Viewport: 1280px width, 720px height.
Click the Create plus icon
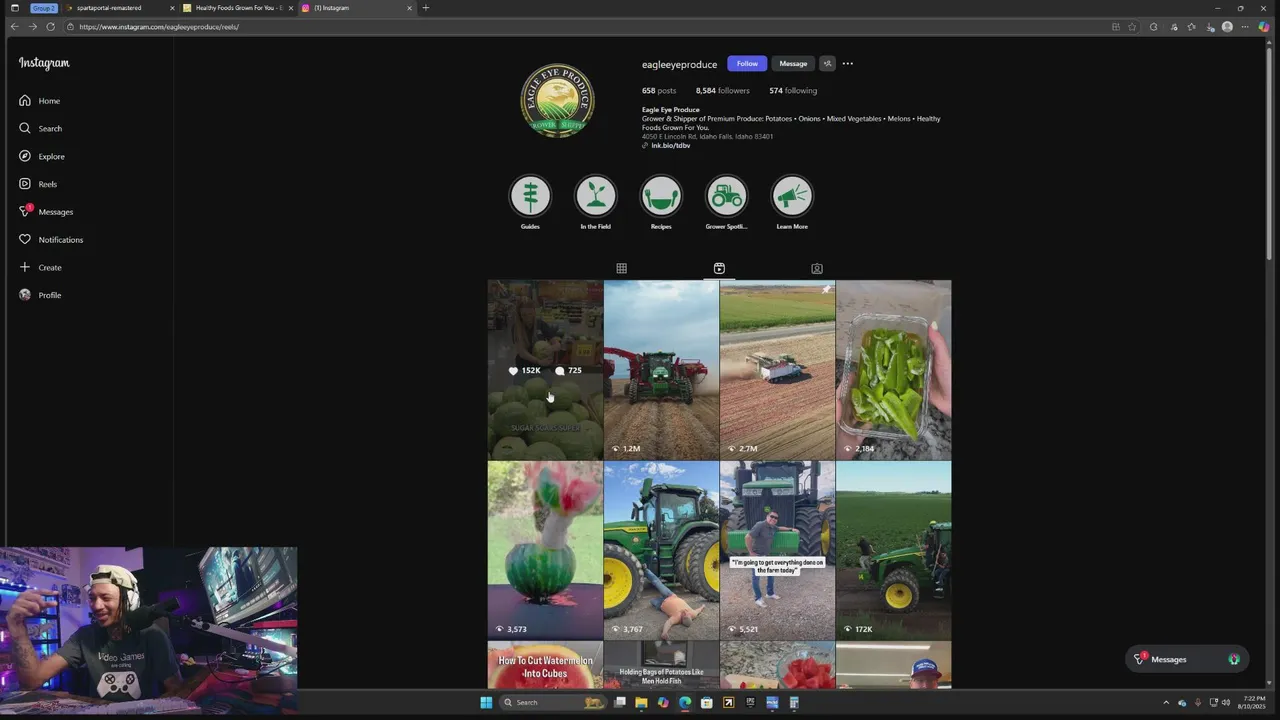tap(25, 267)
